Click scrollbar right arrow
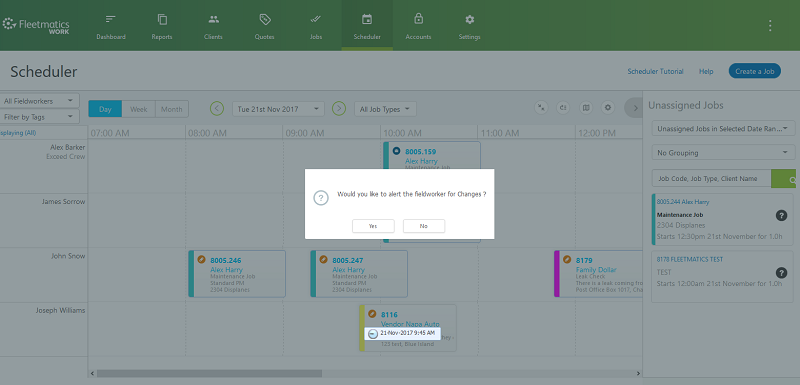The width and height of the screenshot is (800, 385). click(x=638, y=374)
